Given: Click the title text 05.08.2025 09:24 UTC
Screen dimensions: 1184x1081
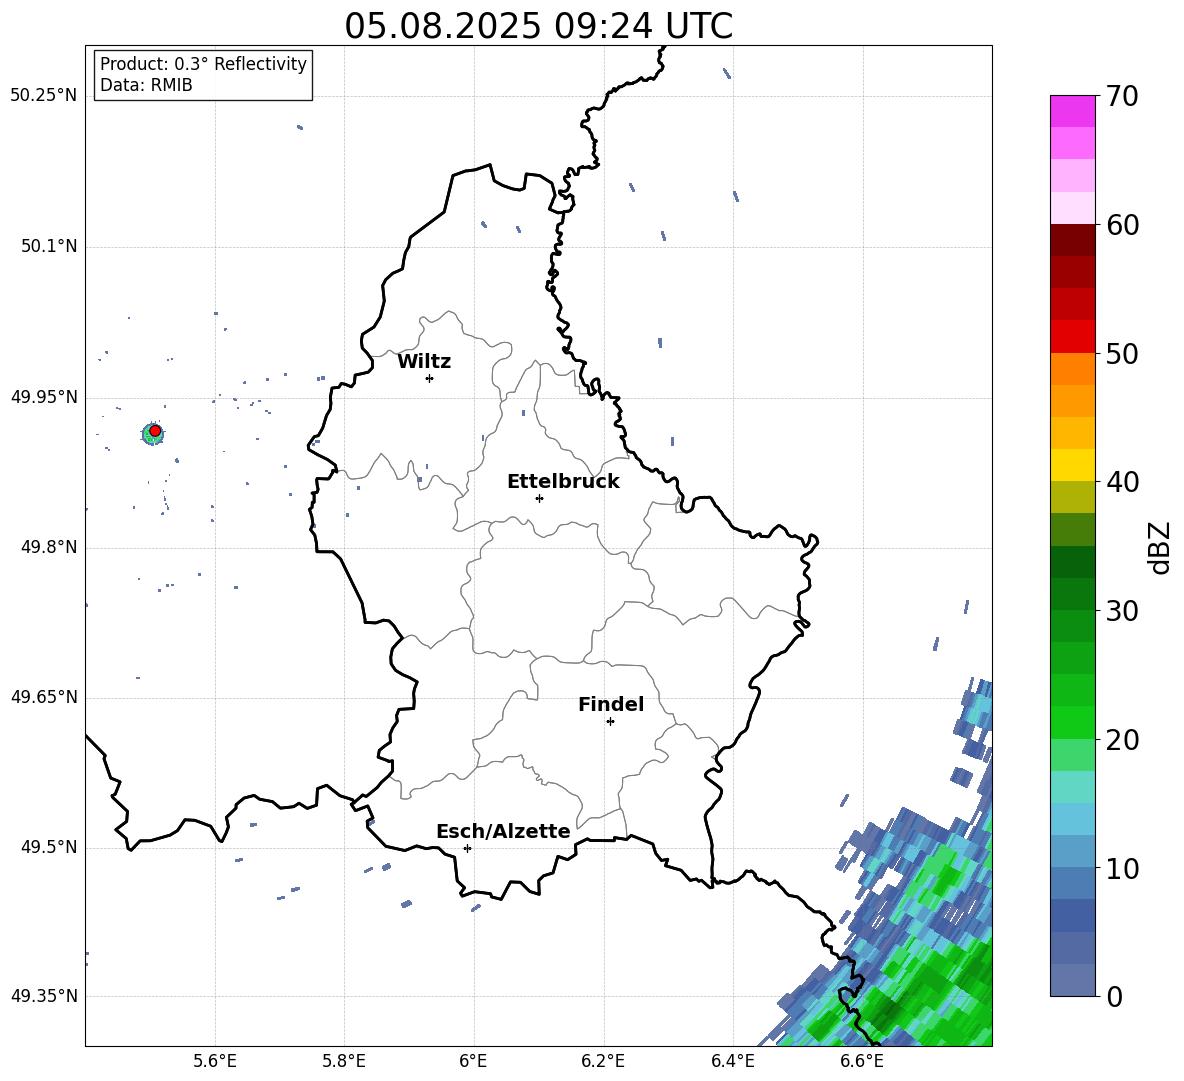Looking at the screenshot, I should (x=538, y=26).
